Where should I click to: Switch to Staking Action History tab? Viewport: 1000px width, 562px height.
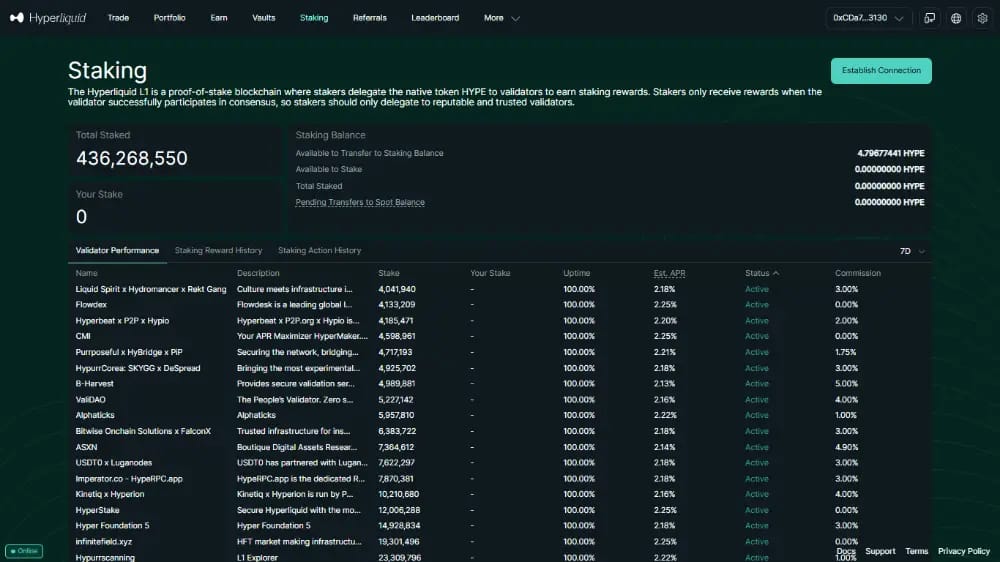320,251
